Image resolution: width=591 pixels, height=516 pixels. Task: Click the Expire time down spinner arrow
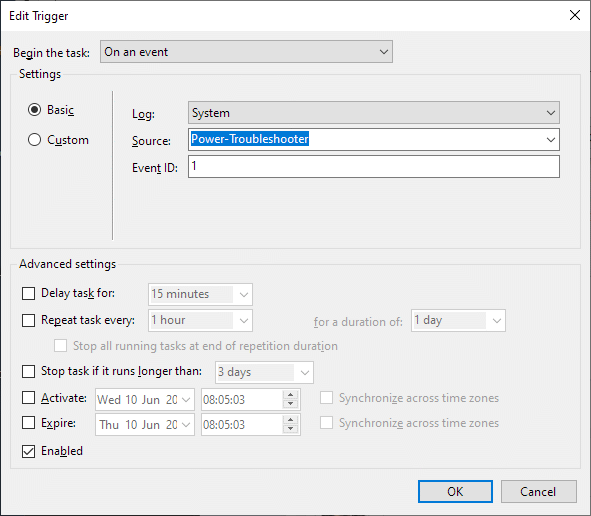click(290, 429)
